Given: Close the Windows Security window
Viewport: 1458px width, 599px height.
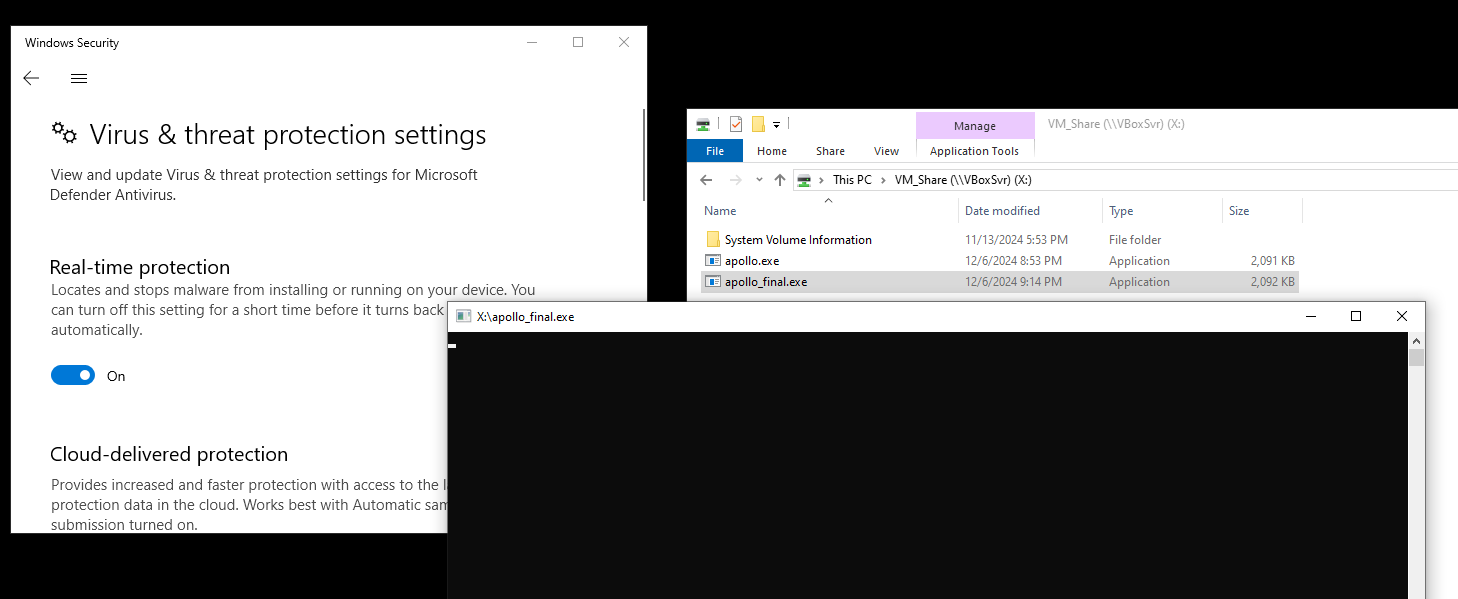Looking at the screenshot, I should [624, 42].
